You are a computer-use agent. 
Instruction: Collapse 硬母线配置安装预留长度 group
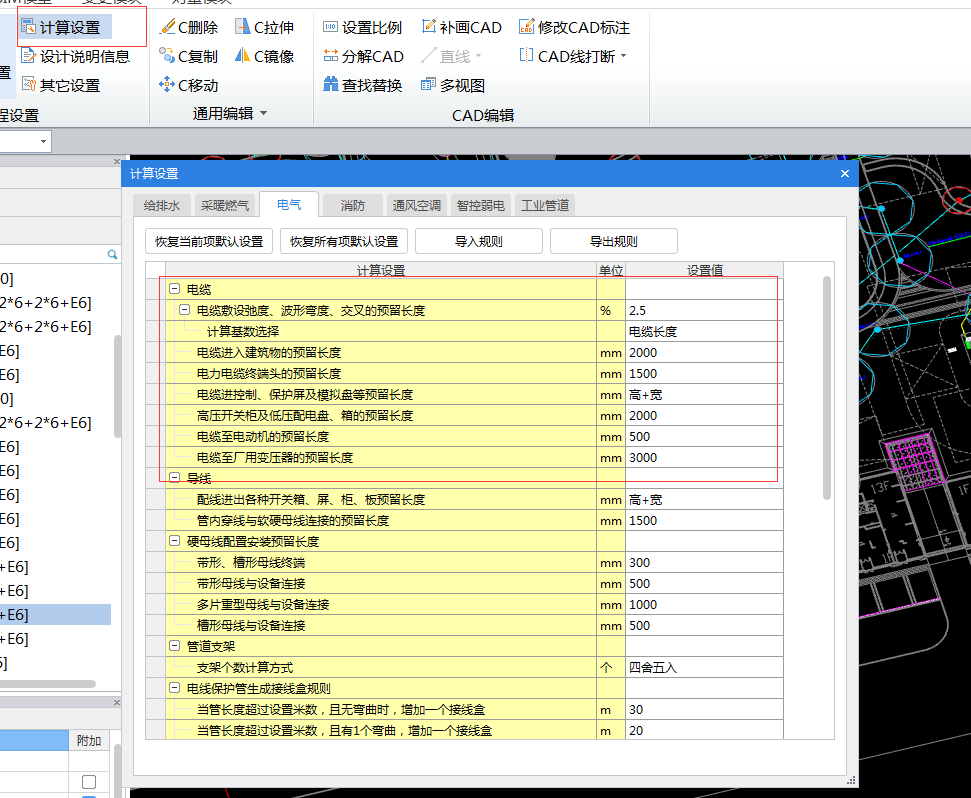[x=175, y=540]
